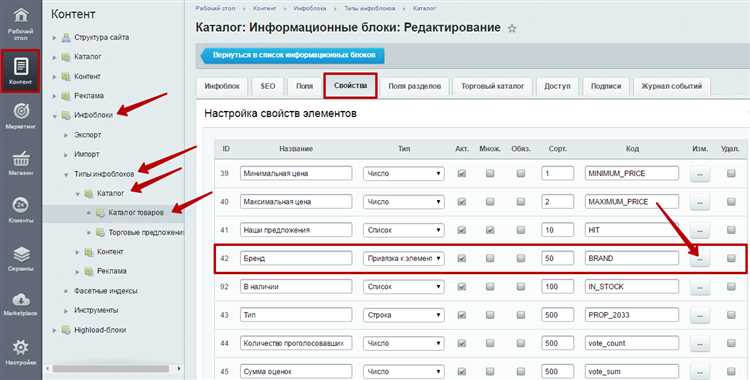
Task: Click the Каталог товаров folder icon
Action: [100, 212]
